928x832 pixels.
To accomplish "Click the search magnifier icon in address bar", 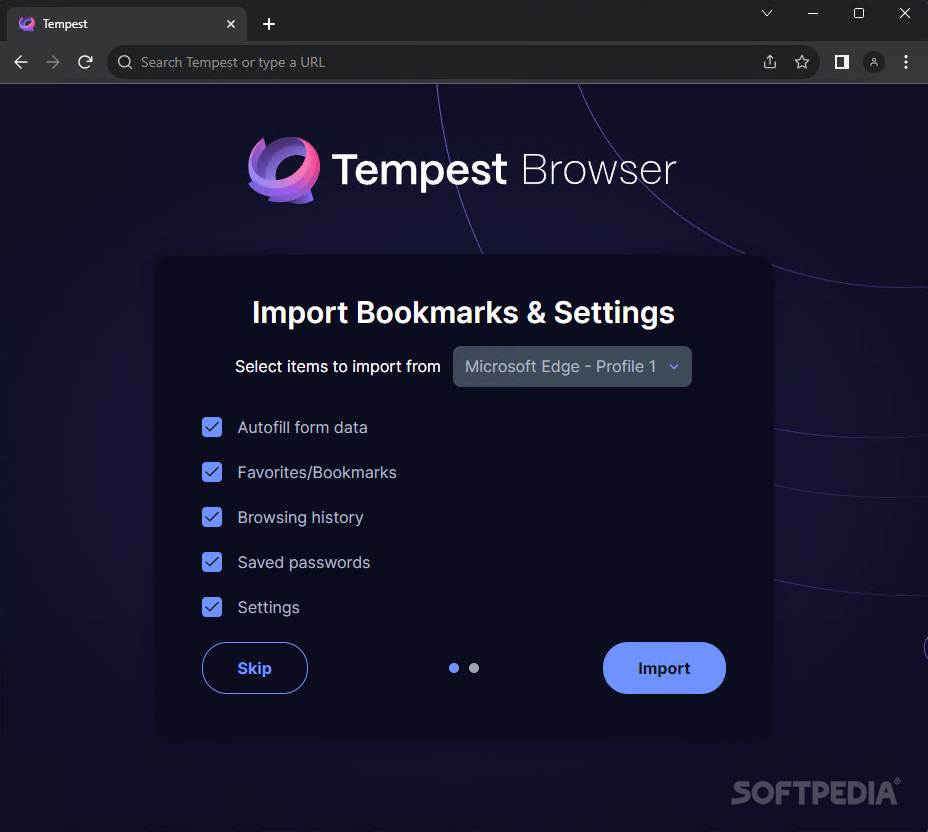I will coord(125,62).
